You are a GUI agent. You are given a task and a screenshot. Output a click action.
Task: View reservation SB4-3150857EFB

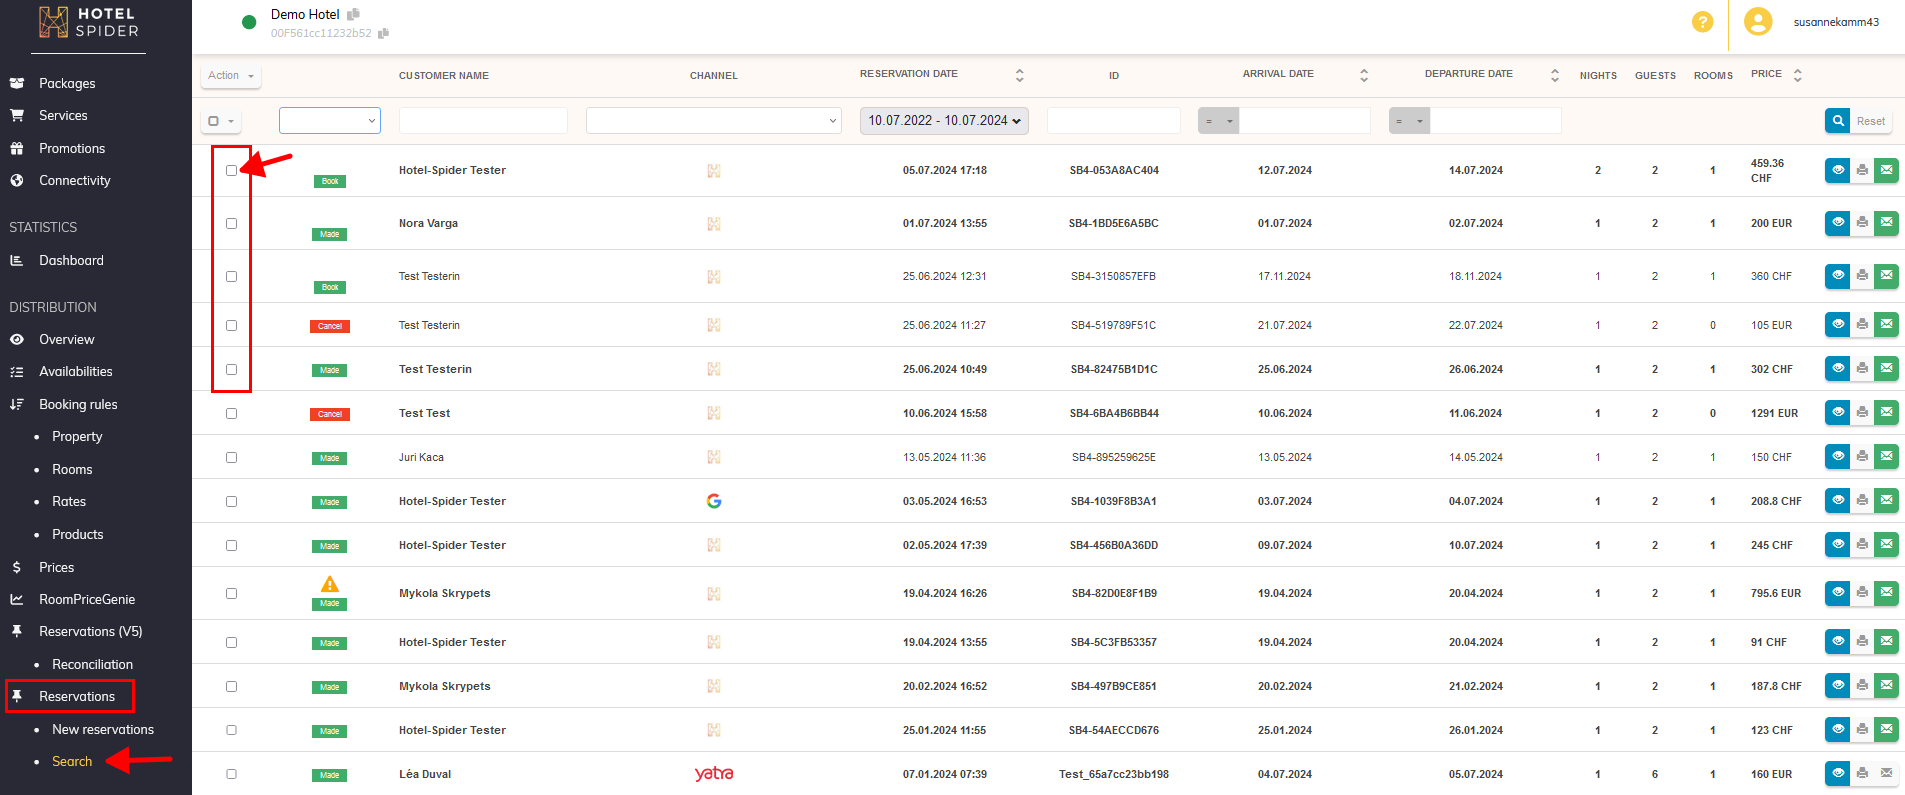(x=1837, y=276)
